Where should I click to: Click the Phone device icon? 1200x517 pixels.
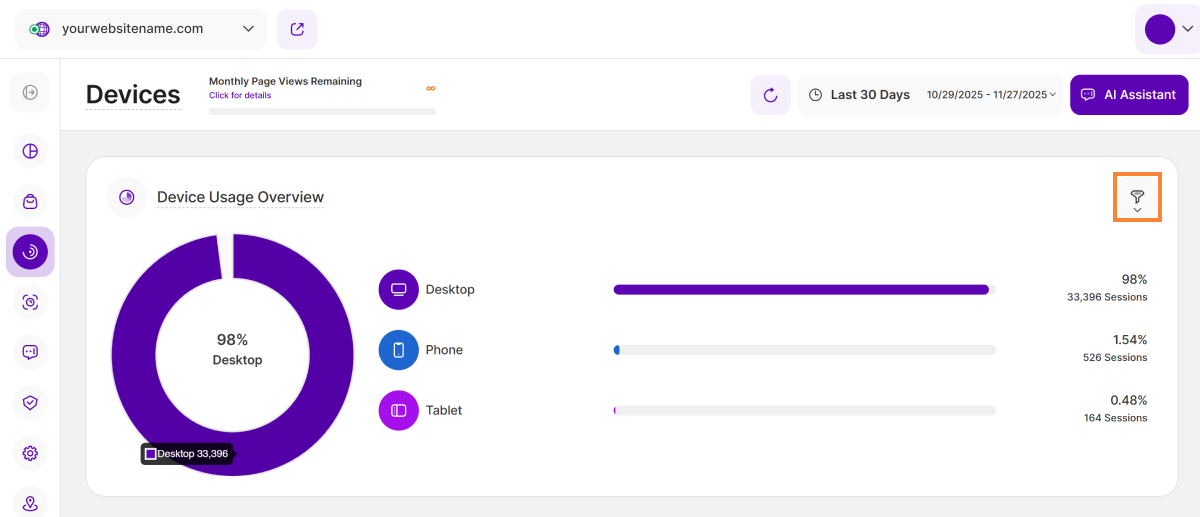398,350
